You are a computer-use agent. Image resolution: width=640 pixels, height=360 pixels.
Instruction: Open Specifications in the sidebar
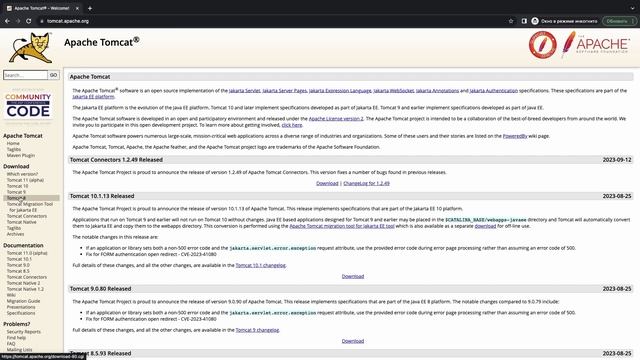tap(21, 313)
